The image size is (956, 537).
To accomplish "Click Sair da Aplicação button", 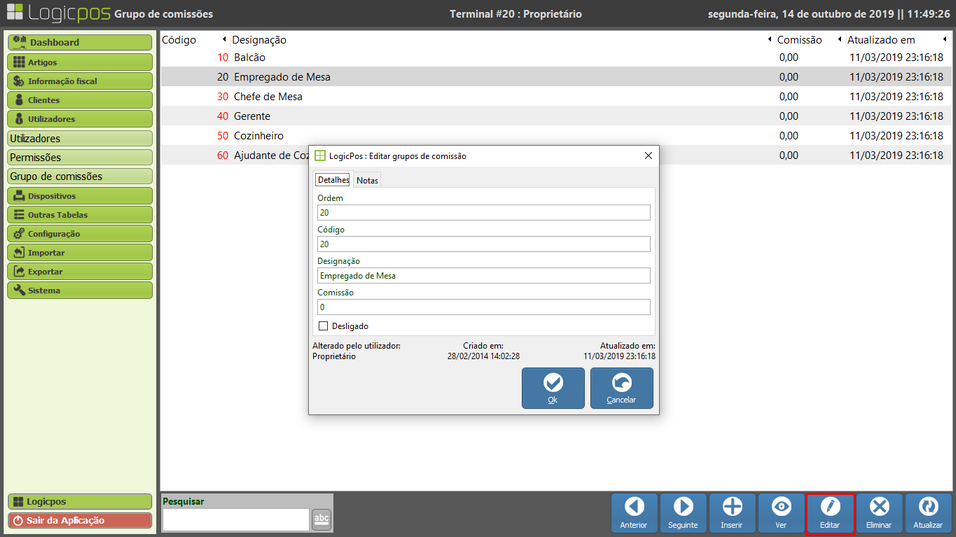I will (x=80, y=521).
